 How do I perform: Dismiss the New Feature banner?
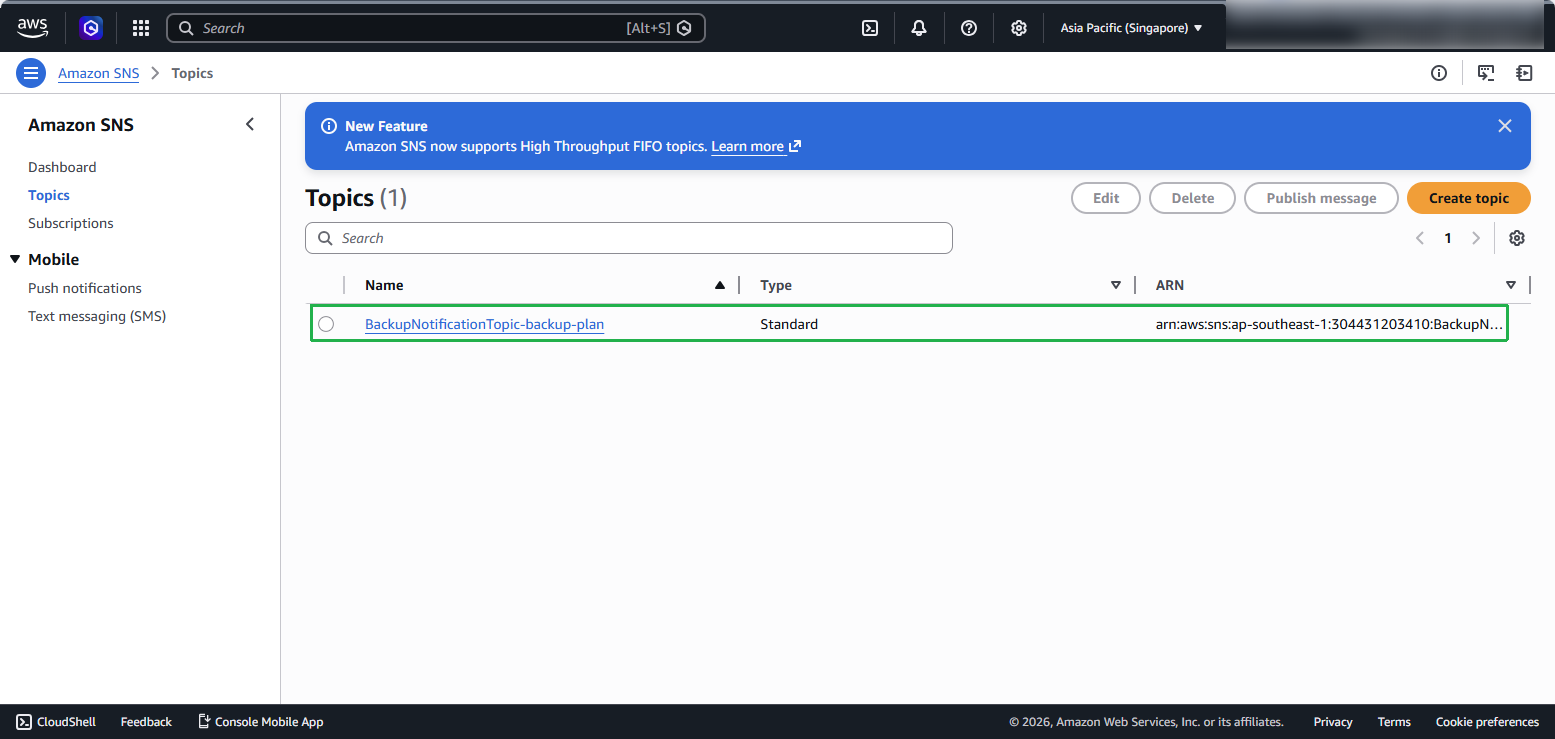(x=1505, y=126)
